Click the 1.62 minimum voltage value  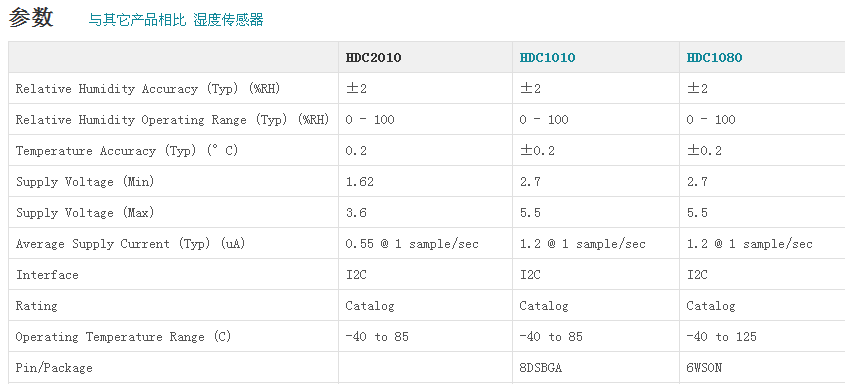(x=359, y=182)
